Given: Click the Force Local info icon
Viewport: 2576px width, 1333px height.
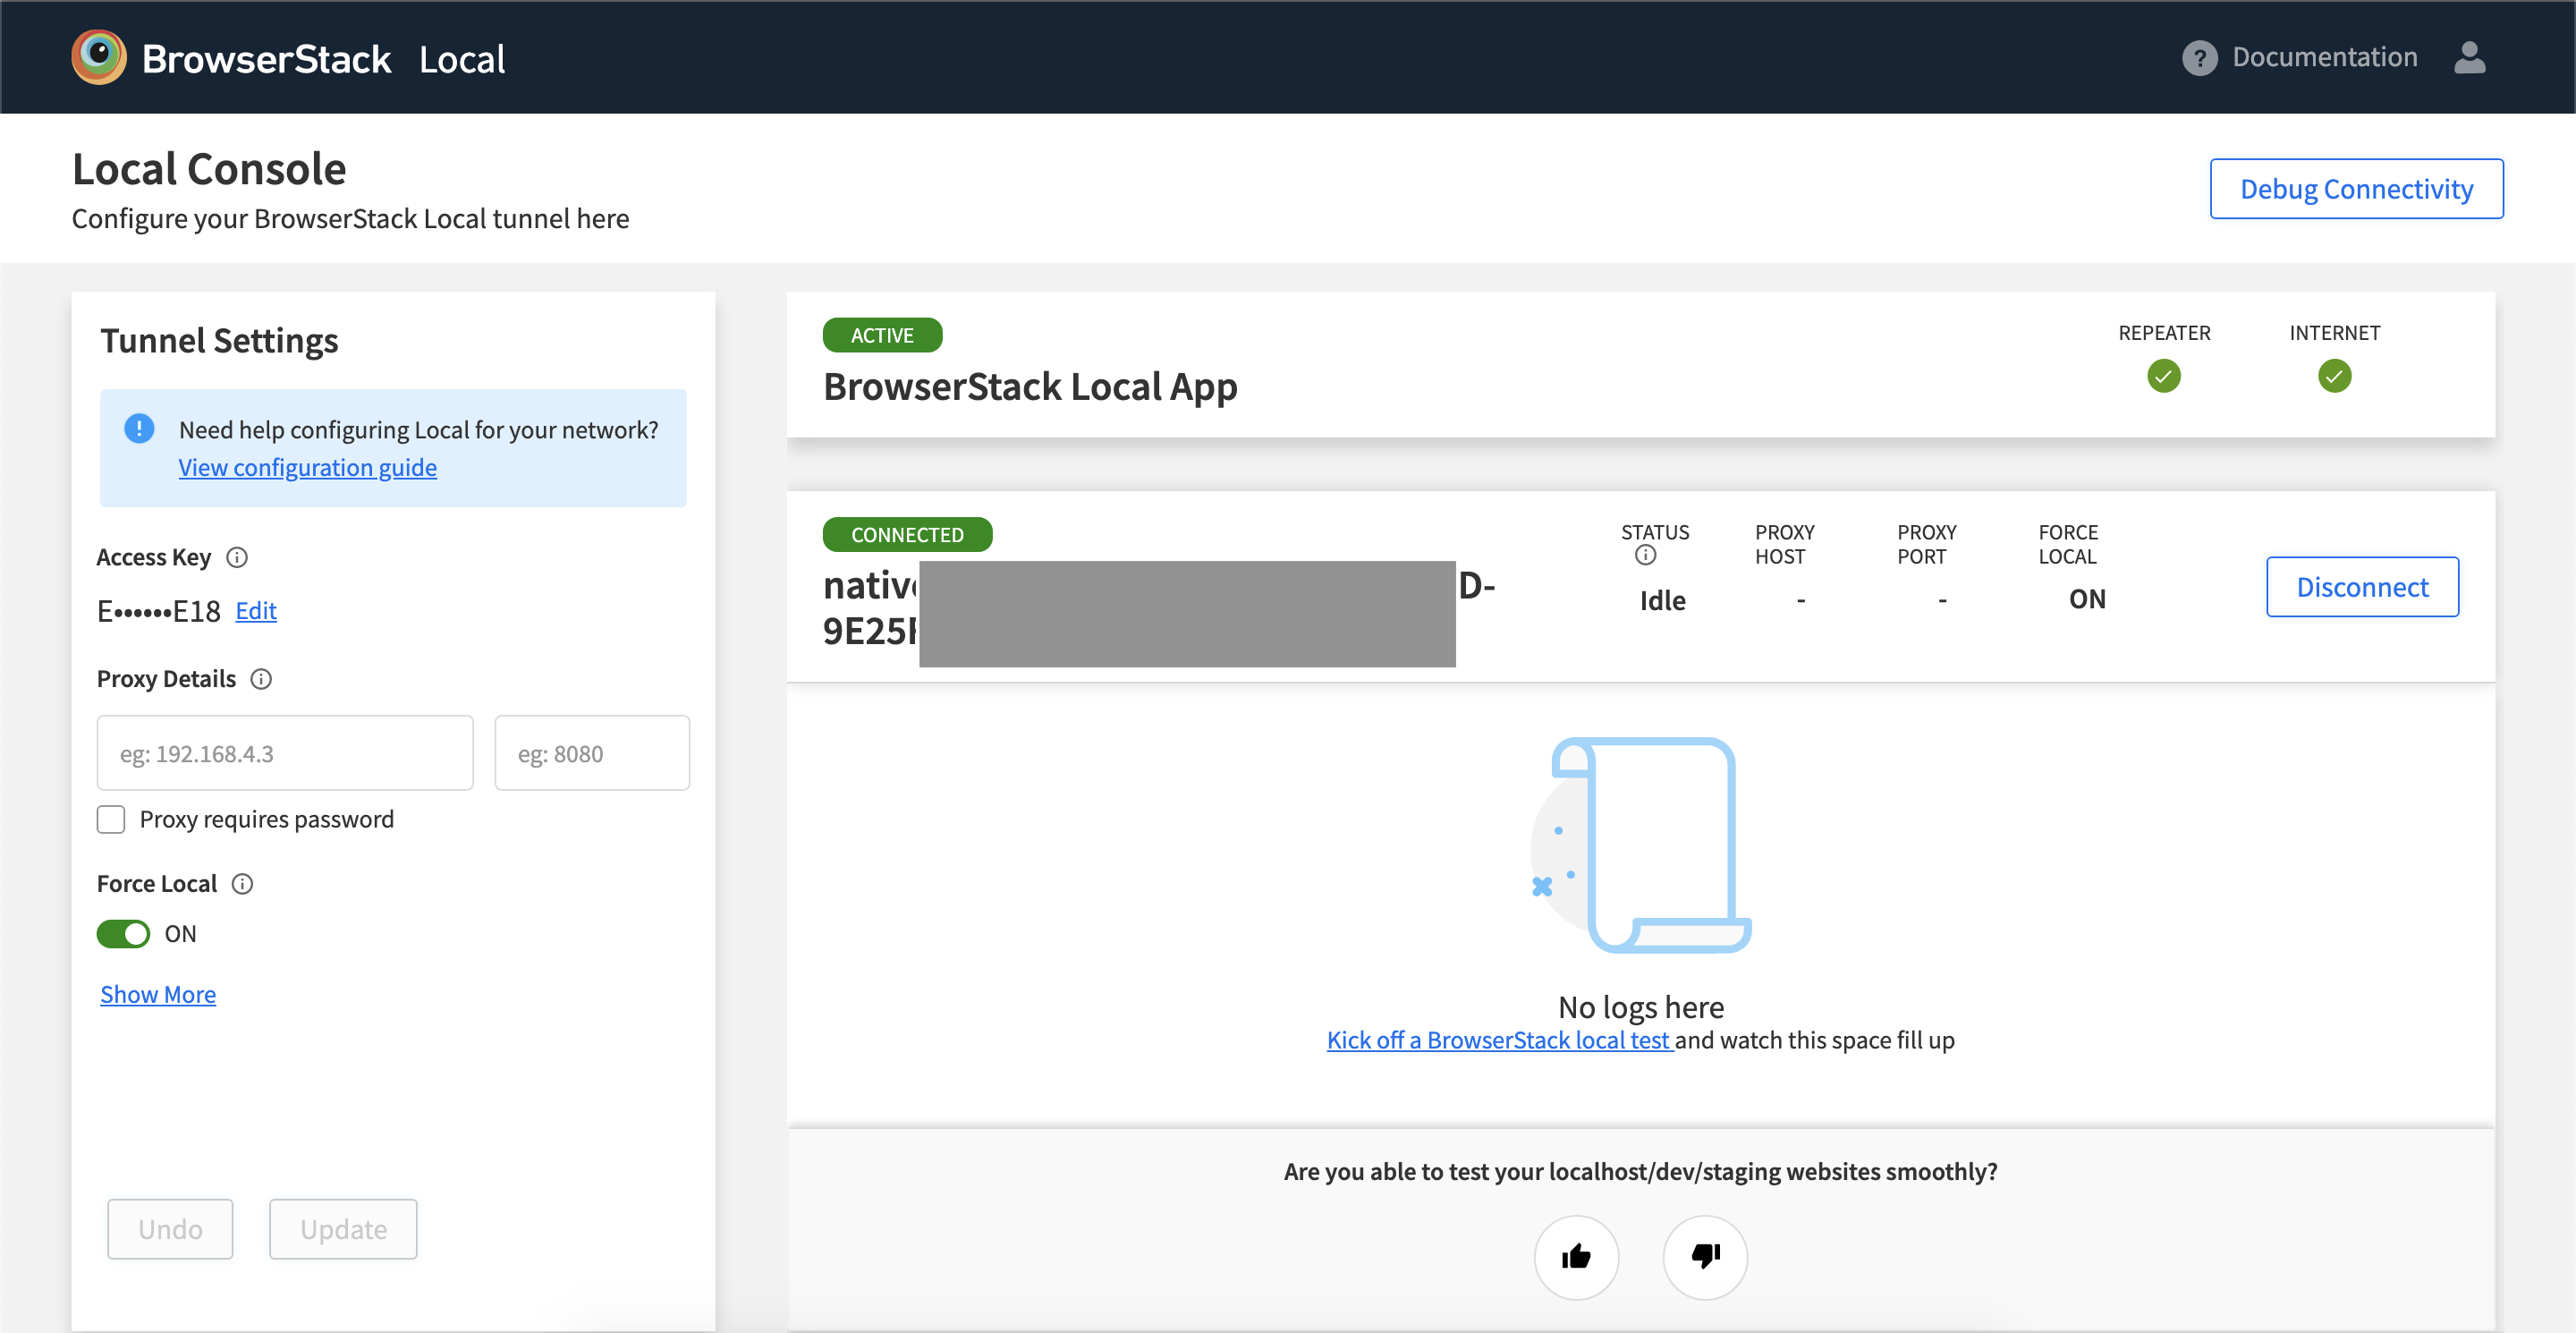Looking at the screenshot, I should (x=242, y=884).
